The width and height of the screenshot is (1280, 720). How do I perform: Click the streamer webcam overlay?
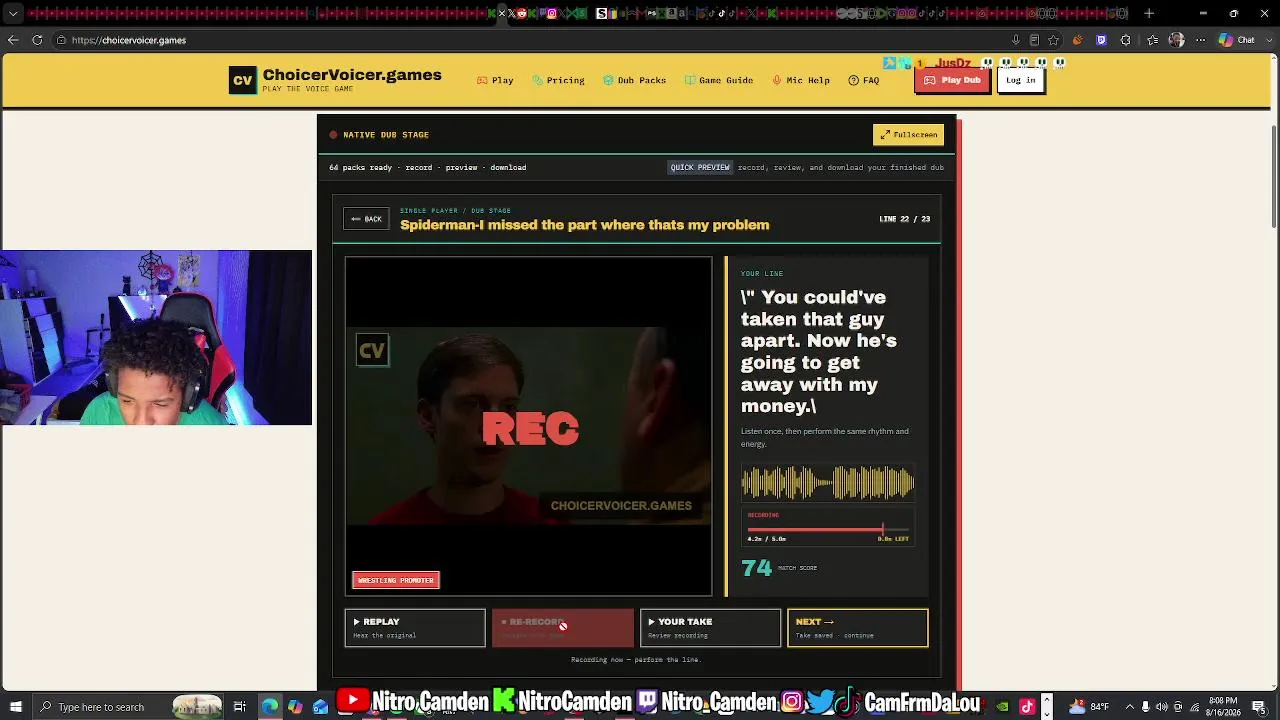[156, 338]
